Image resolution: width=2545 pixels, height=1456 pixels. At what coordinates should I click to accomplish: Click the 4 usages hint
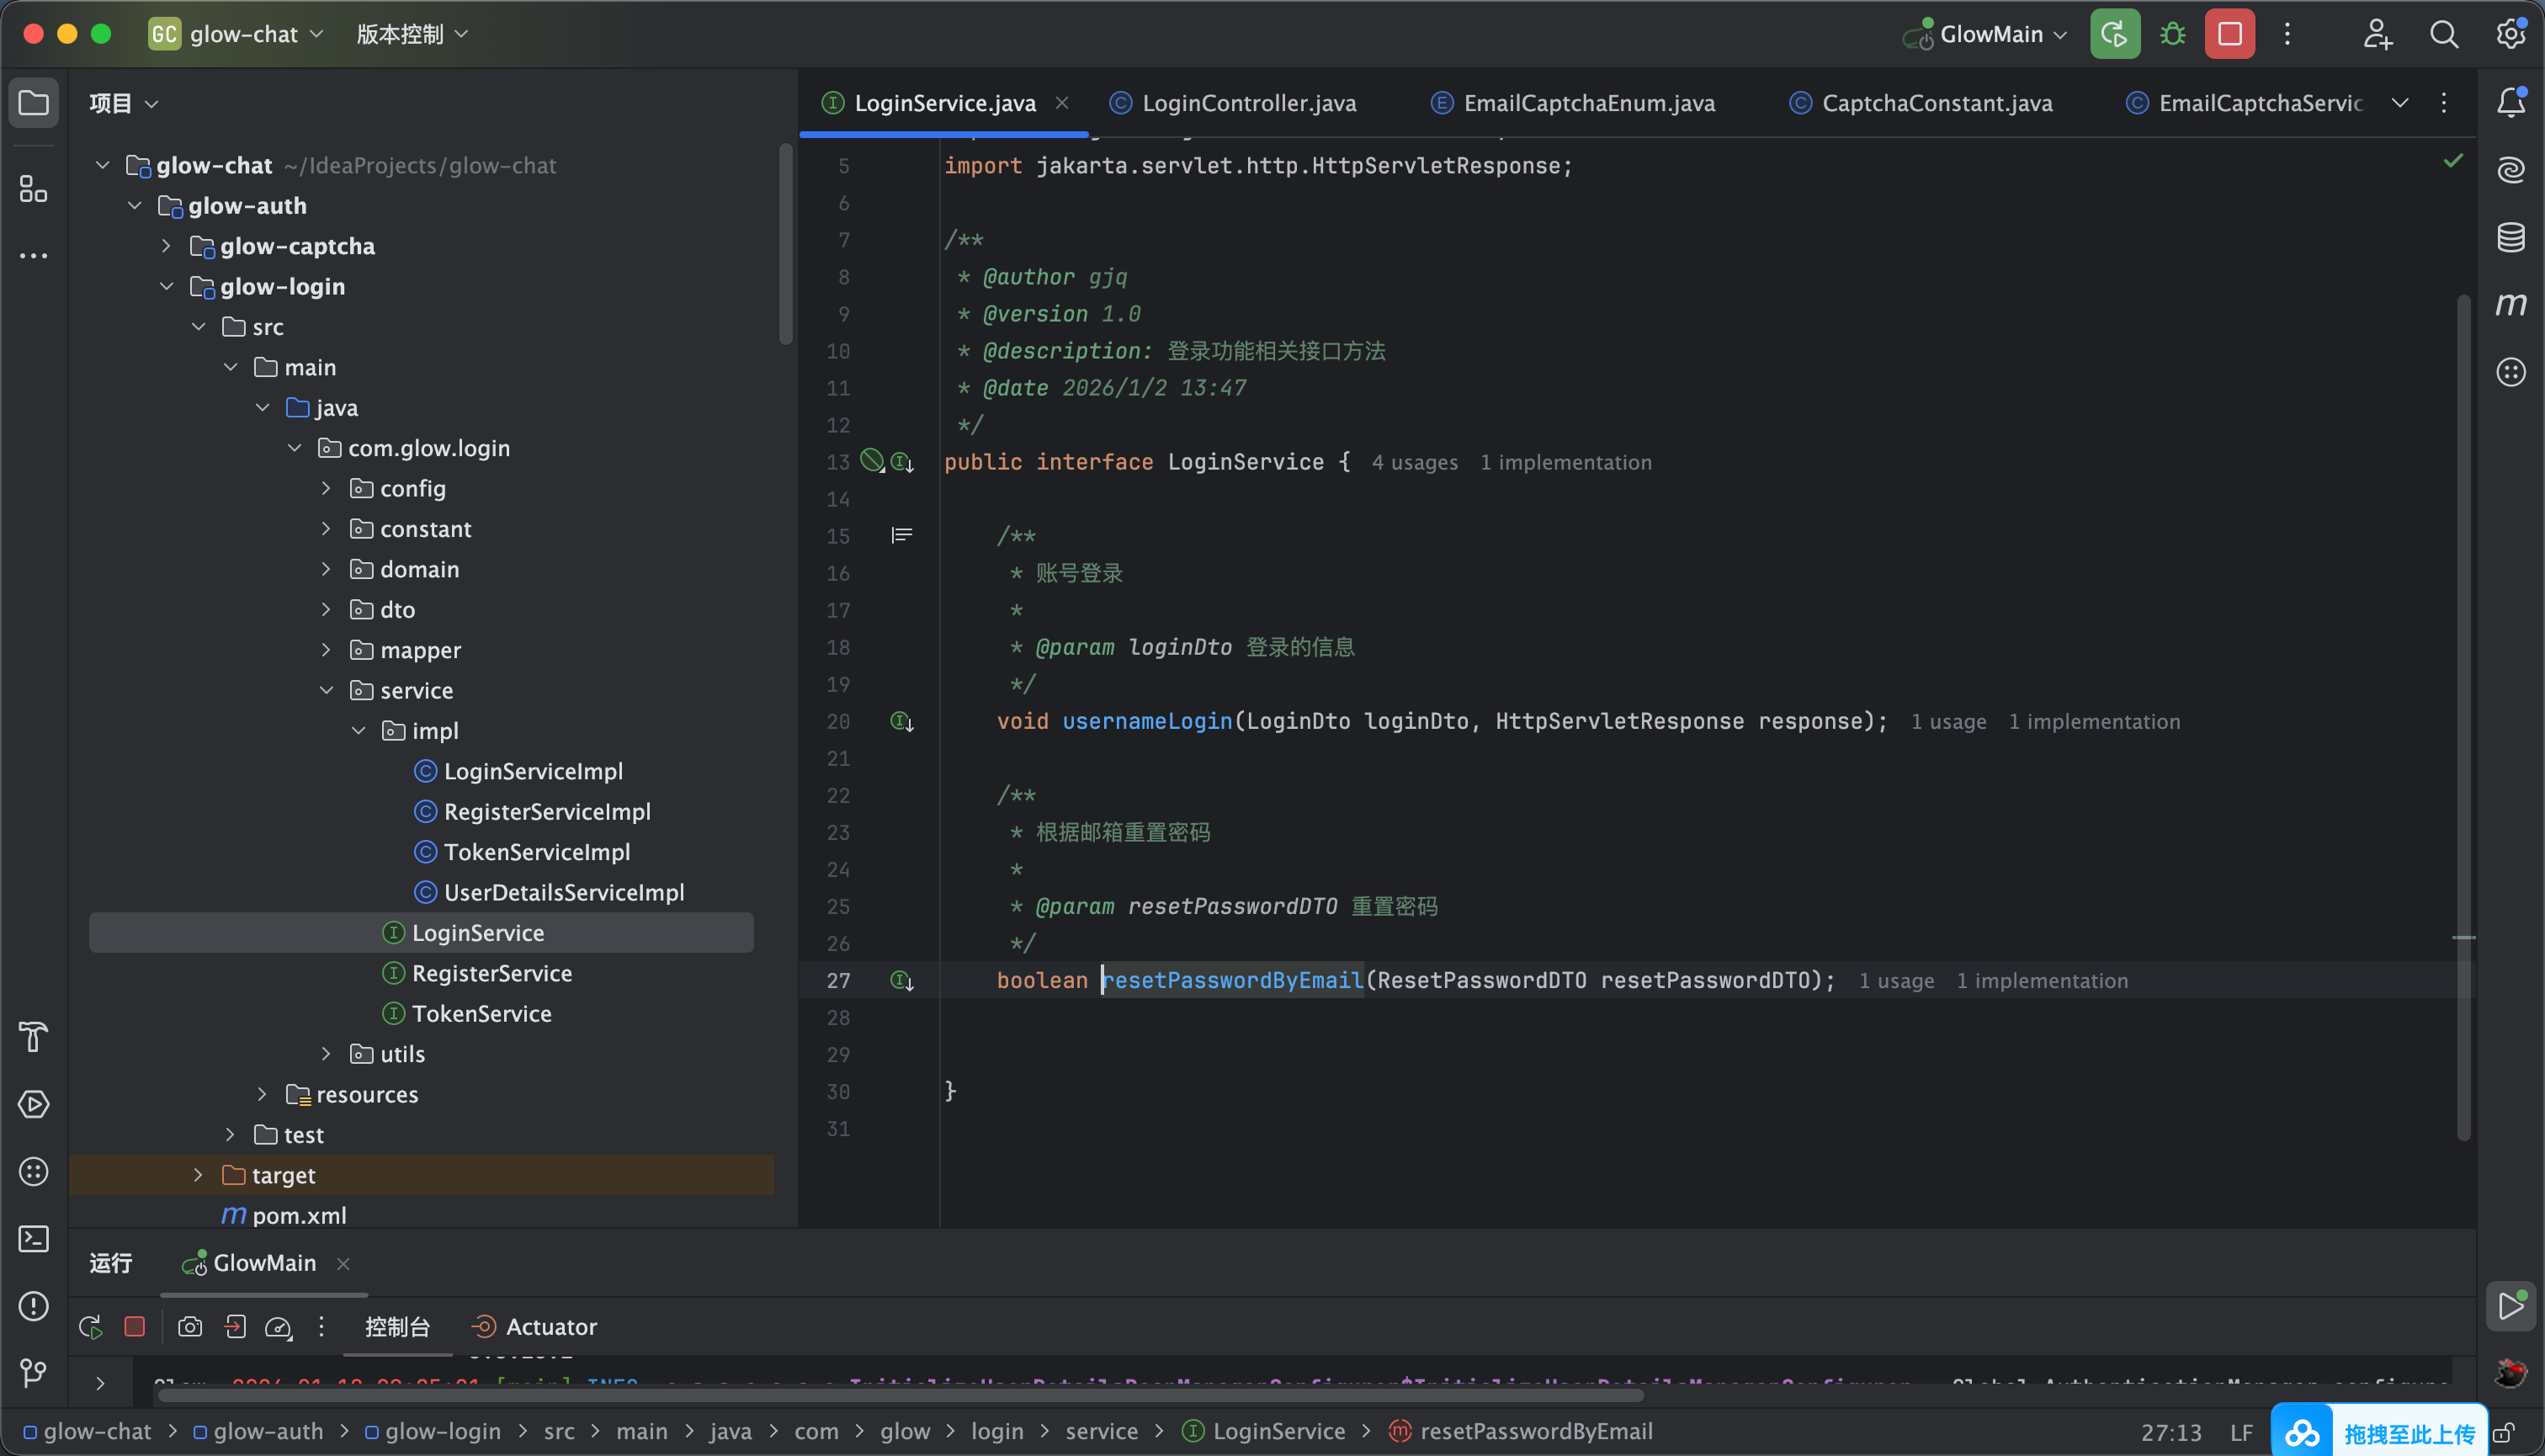(1414, 462)
